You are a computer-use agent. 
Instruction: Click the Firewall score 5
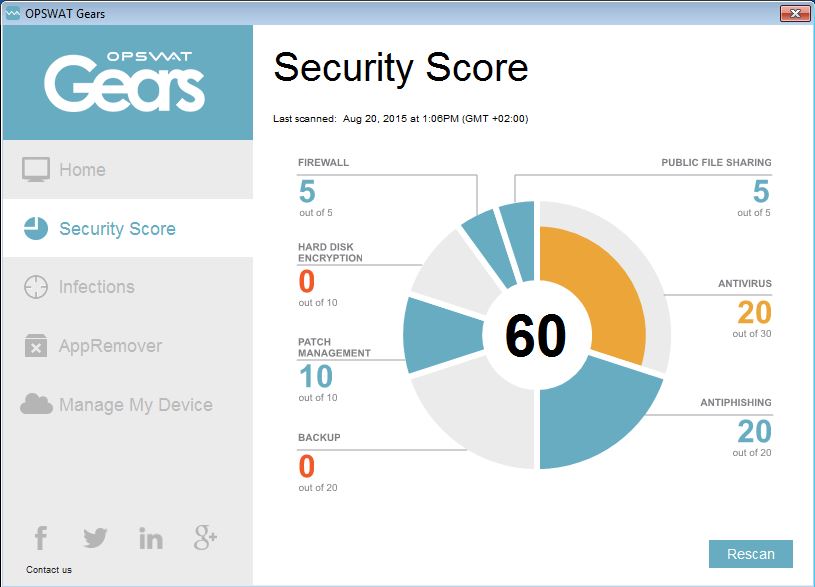307,191
